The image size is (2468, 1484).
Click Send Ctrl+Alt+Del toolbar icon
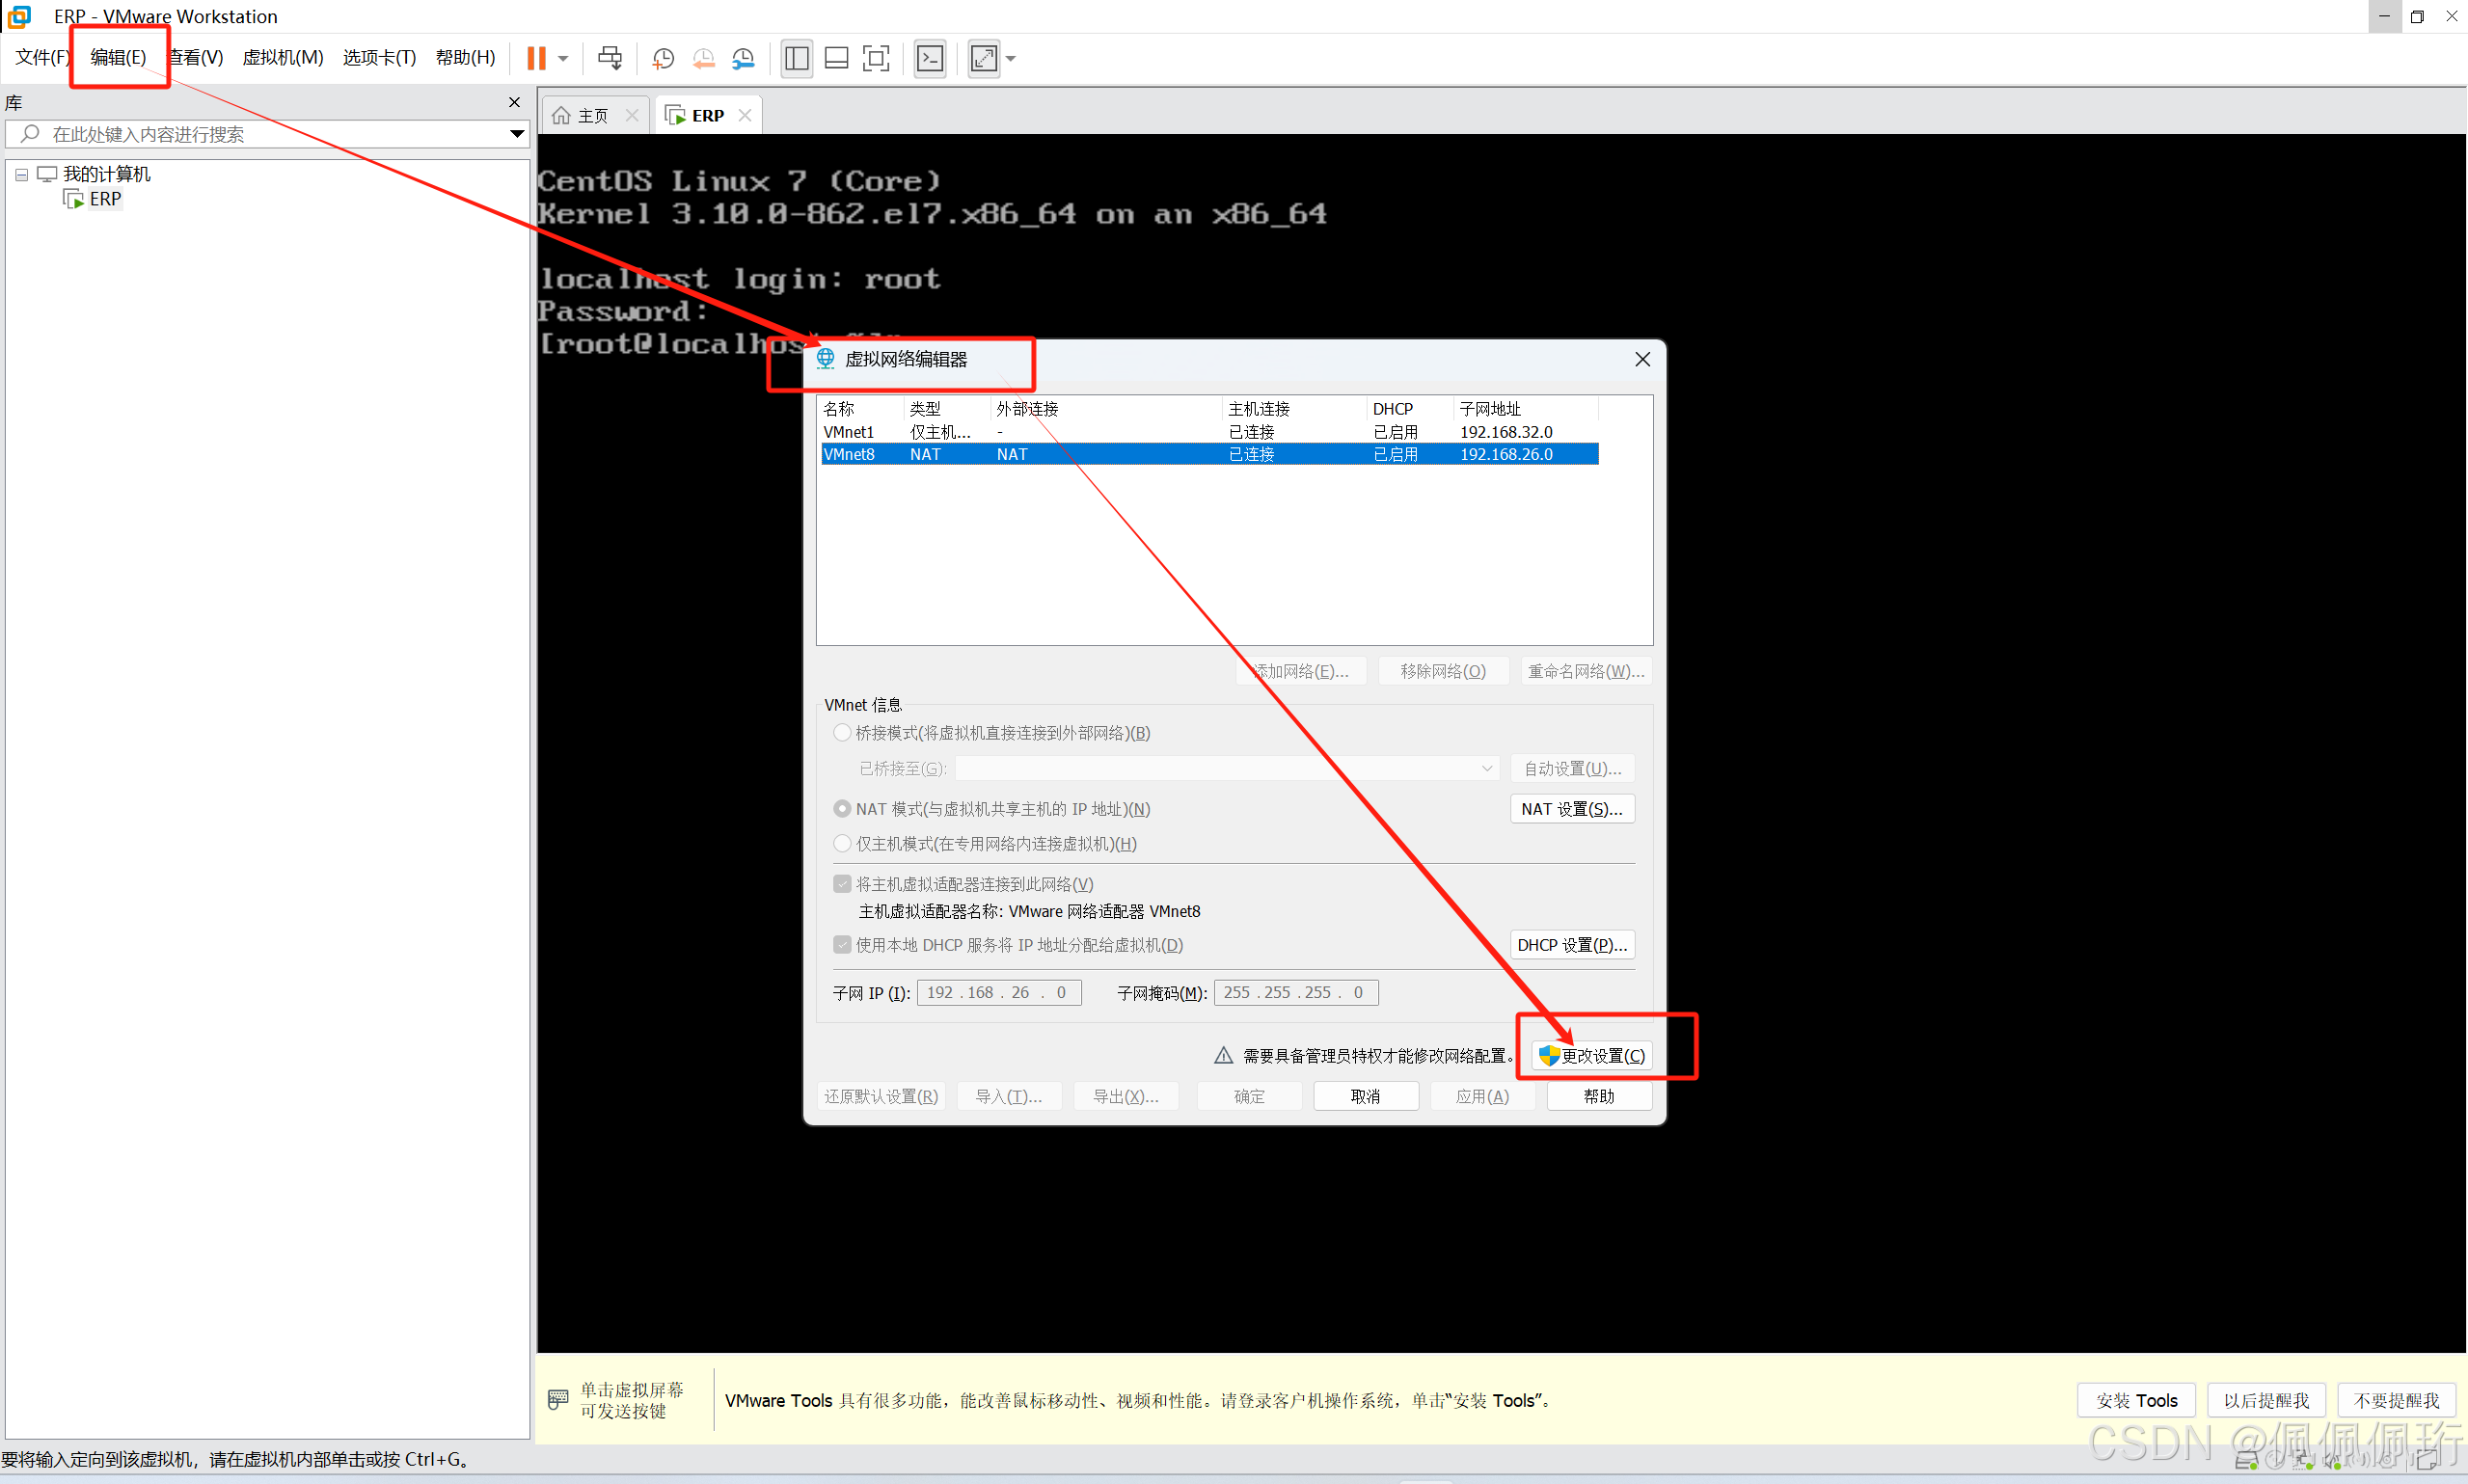pos(610,58)
